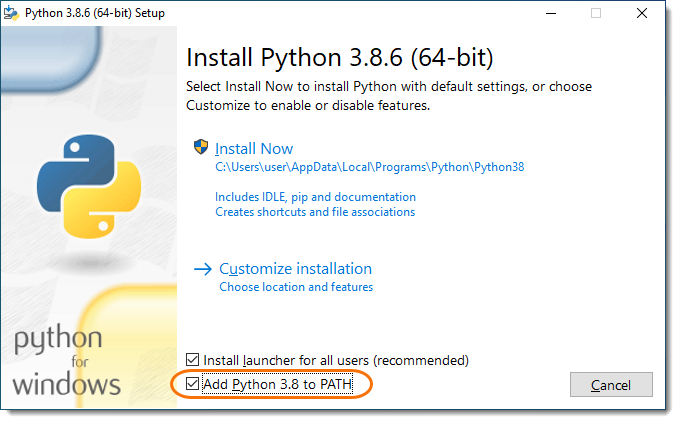Click 'Creates shortcuts and file associations' text
This screenshot has width=678, height=422.
point(315,212)
